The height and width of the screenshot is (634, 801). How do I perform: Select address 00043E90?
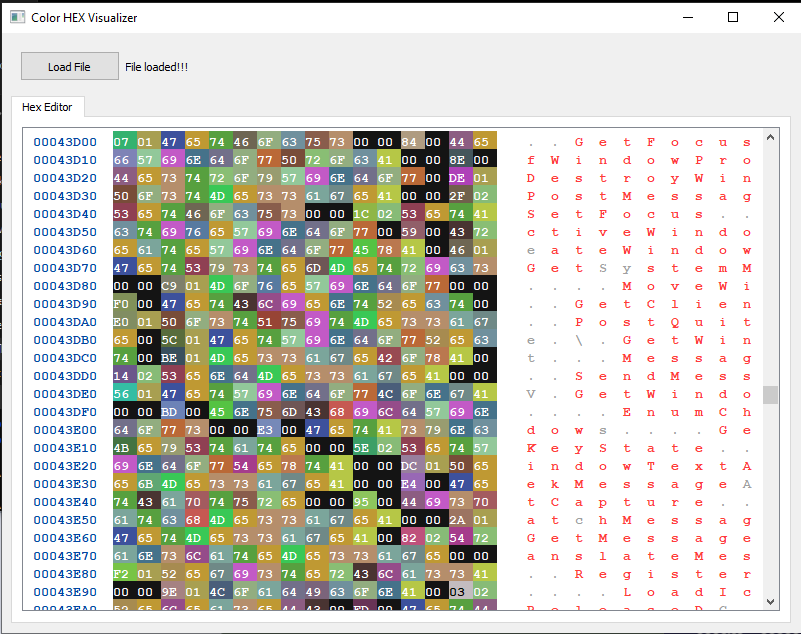point(65,592)
